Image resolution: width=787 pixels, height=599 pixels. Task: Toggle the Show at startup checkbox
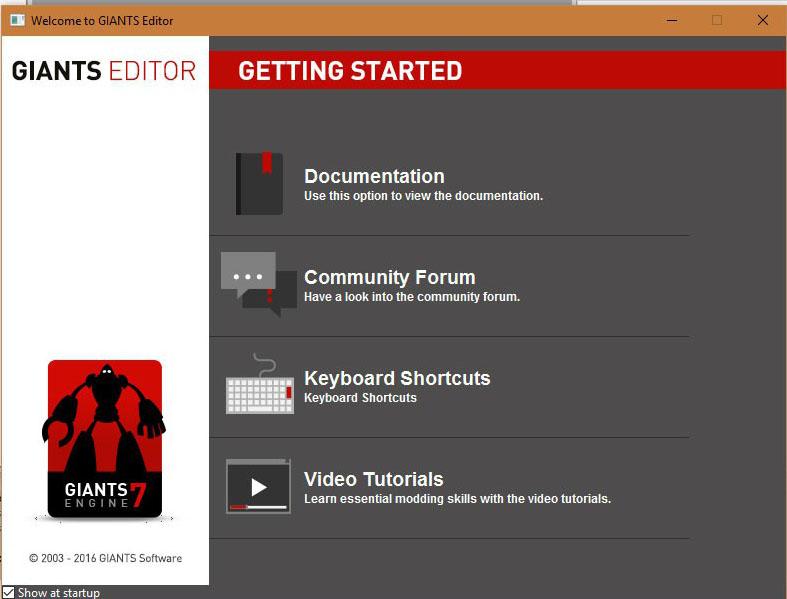point(9,592)
